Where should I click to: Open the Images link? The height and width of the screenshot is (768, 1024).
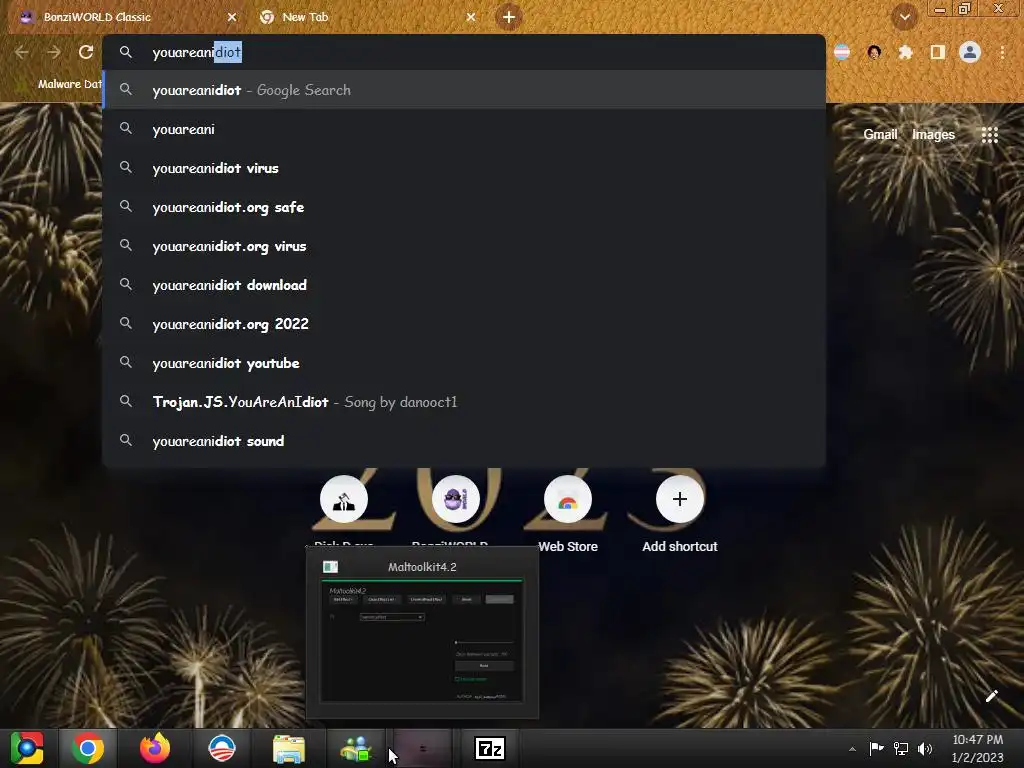pyautogui.click(x=933, y=135)
